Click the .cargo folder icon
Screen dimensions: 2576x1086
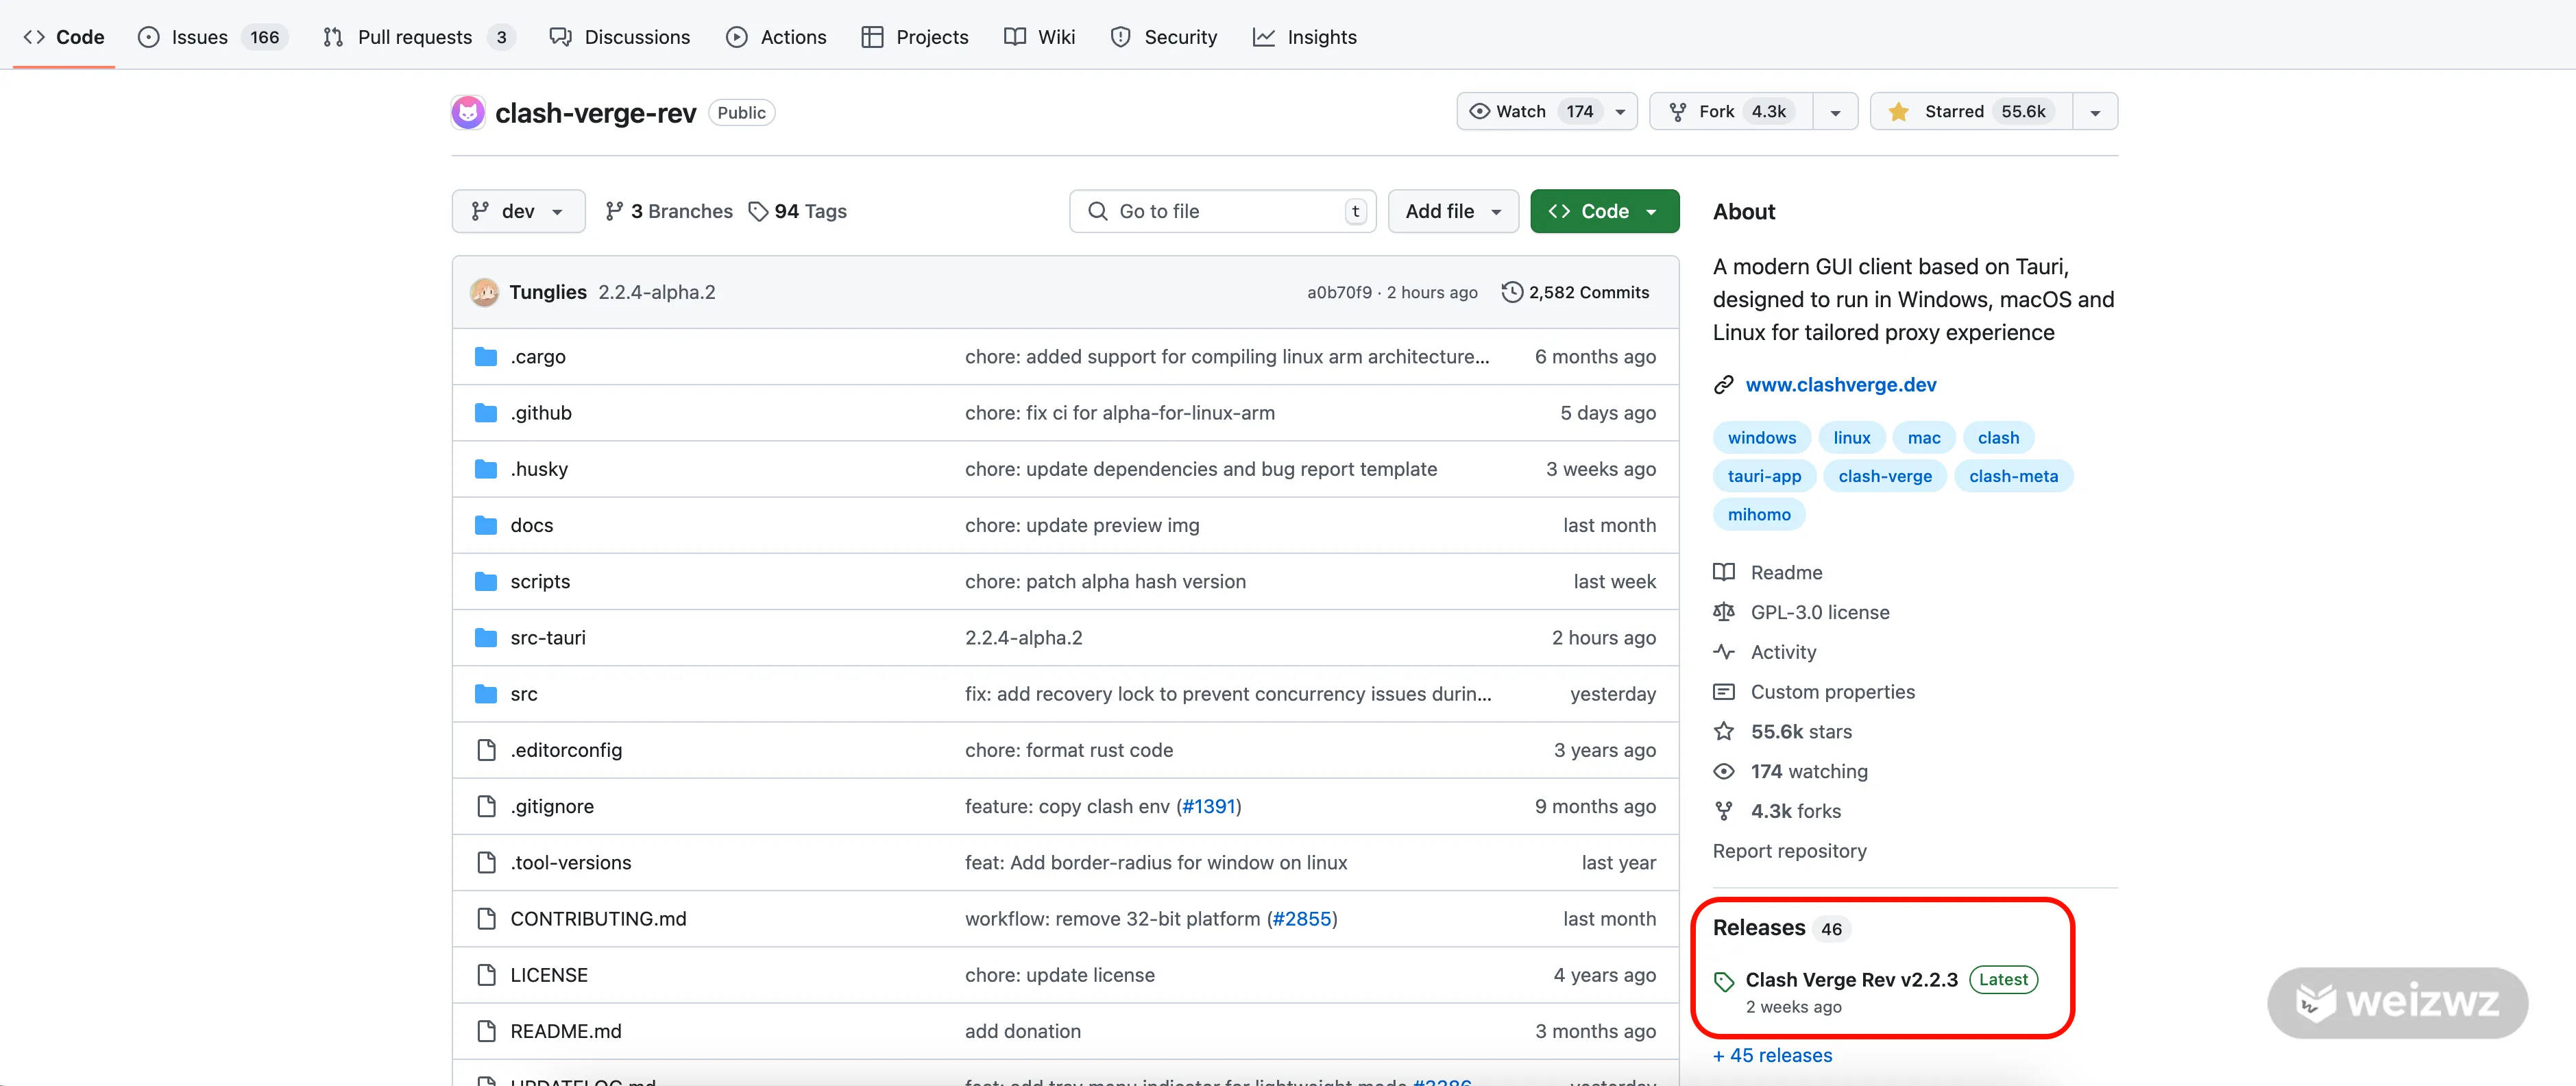point(486,357)
